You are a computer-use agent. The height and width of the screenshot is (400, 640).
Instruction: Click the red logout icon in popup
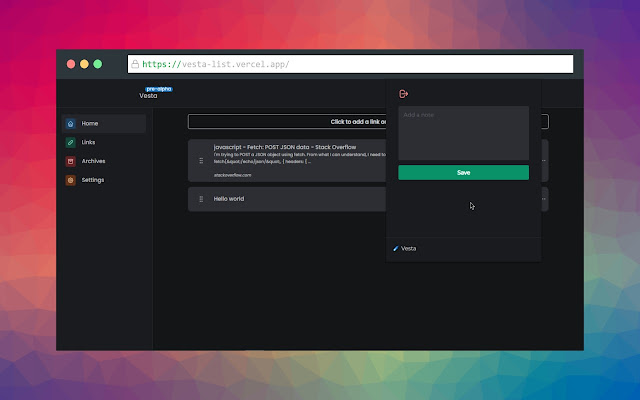(403, 94)
